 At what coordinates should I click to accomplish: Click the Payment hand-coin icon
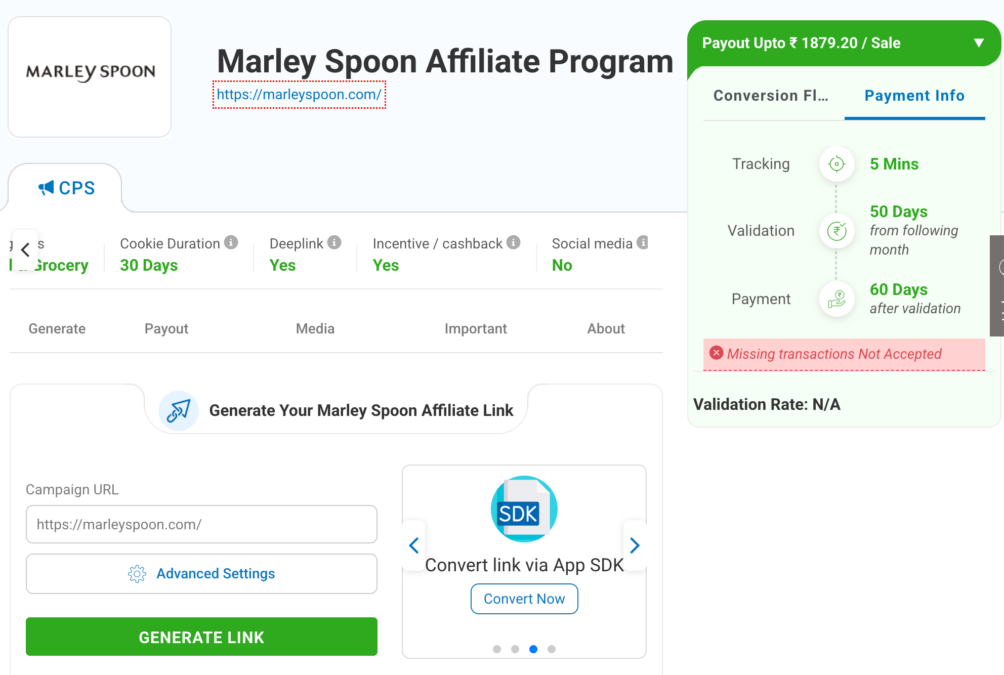836,299
